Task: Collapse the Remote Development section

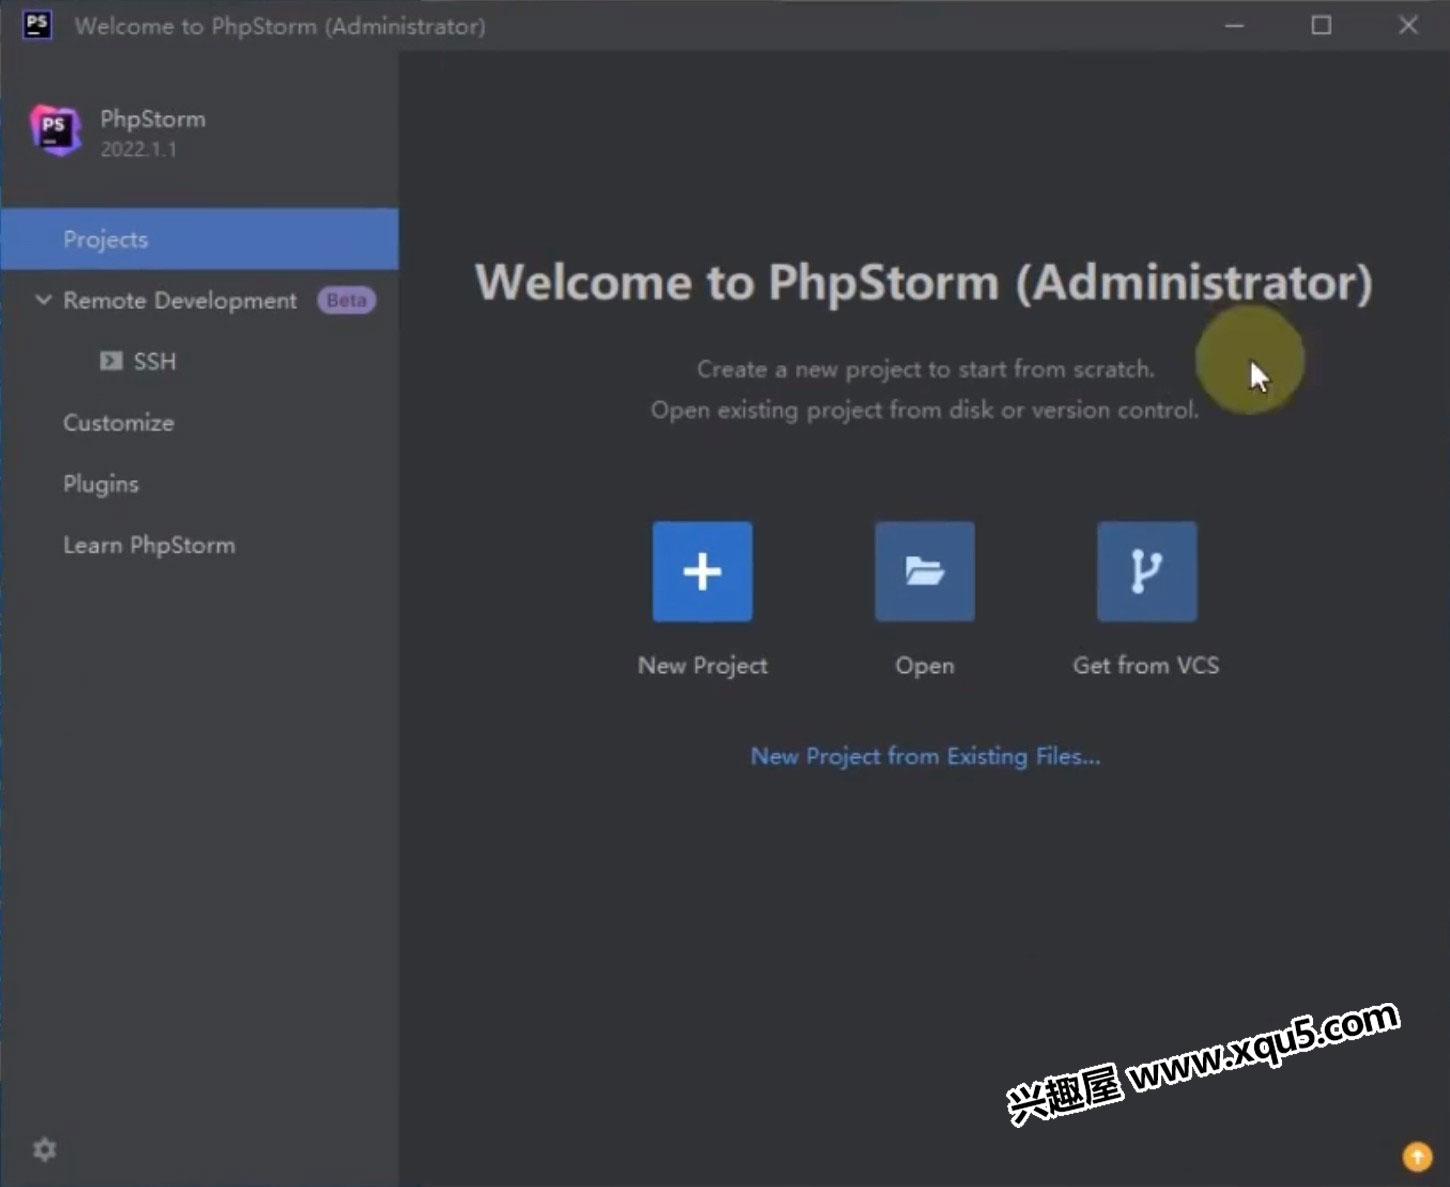Action: (x=43, y=300)
